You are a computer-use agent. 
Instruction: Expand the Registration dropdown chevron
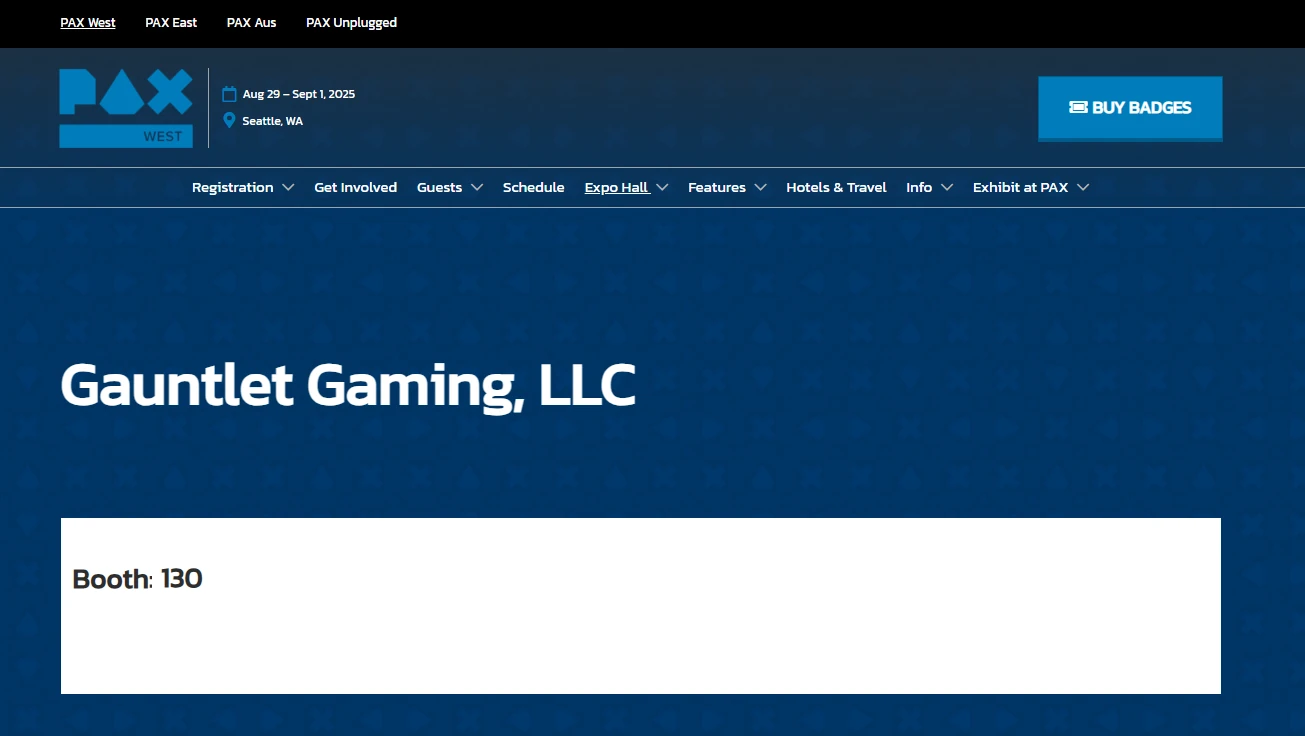tap(288, 188)
